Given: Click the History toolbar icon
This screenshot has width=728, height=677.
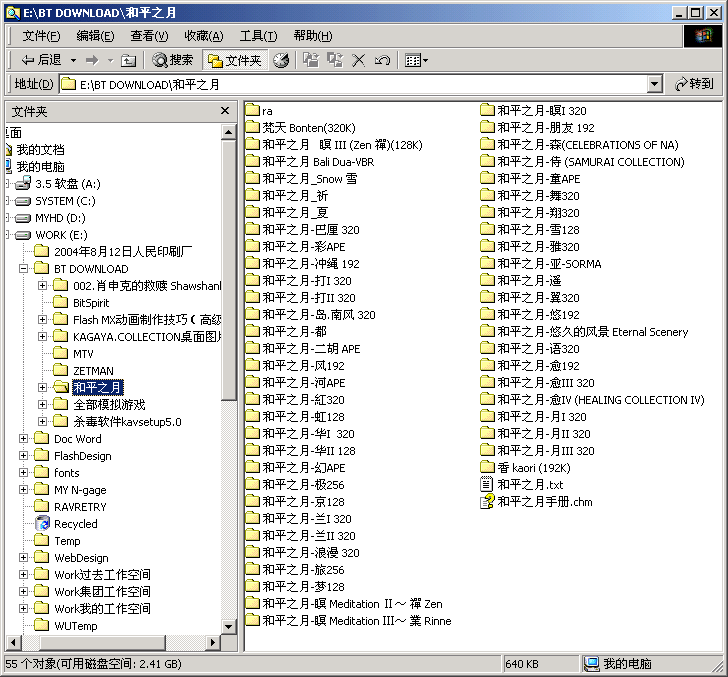Looking at the screenshot, I should coord(281,60).
